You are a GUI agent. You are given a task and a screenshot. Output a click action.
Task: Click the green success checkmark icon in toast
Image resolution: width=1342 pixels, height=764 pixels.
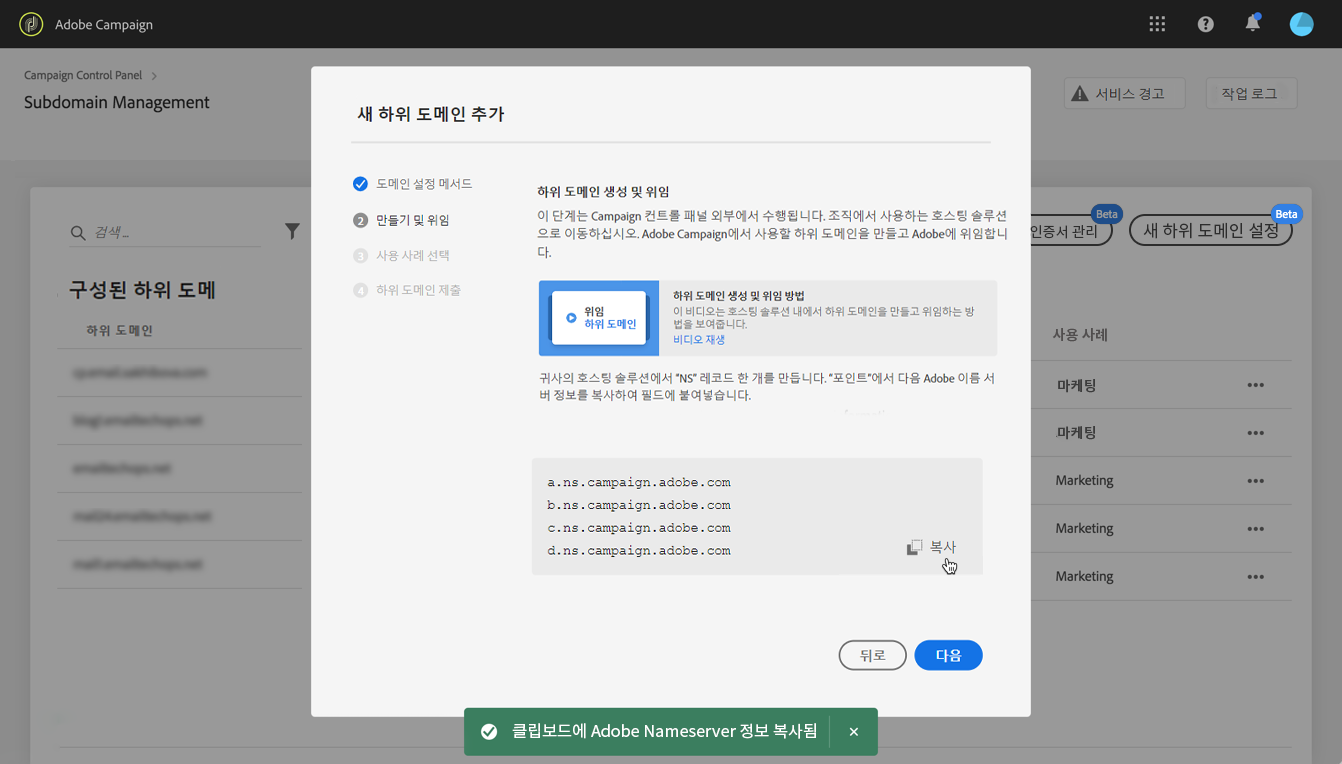coord(489,732)
